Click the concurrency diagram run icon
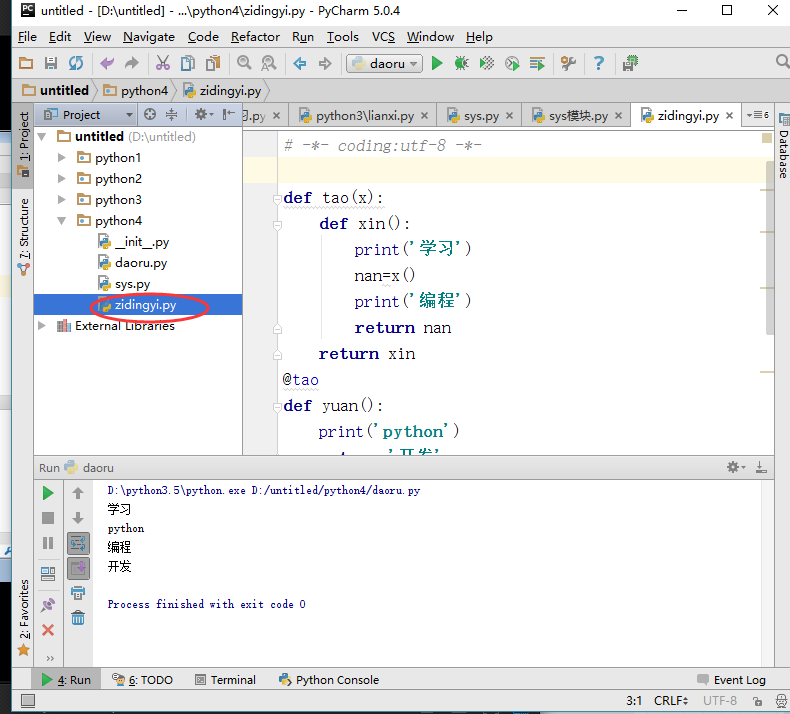Image resolution: width=790 pixels, height=714 pixels. pyautogui.click(x=537, y=63)
